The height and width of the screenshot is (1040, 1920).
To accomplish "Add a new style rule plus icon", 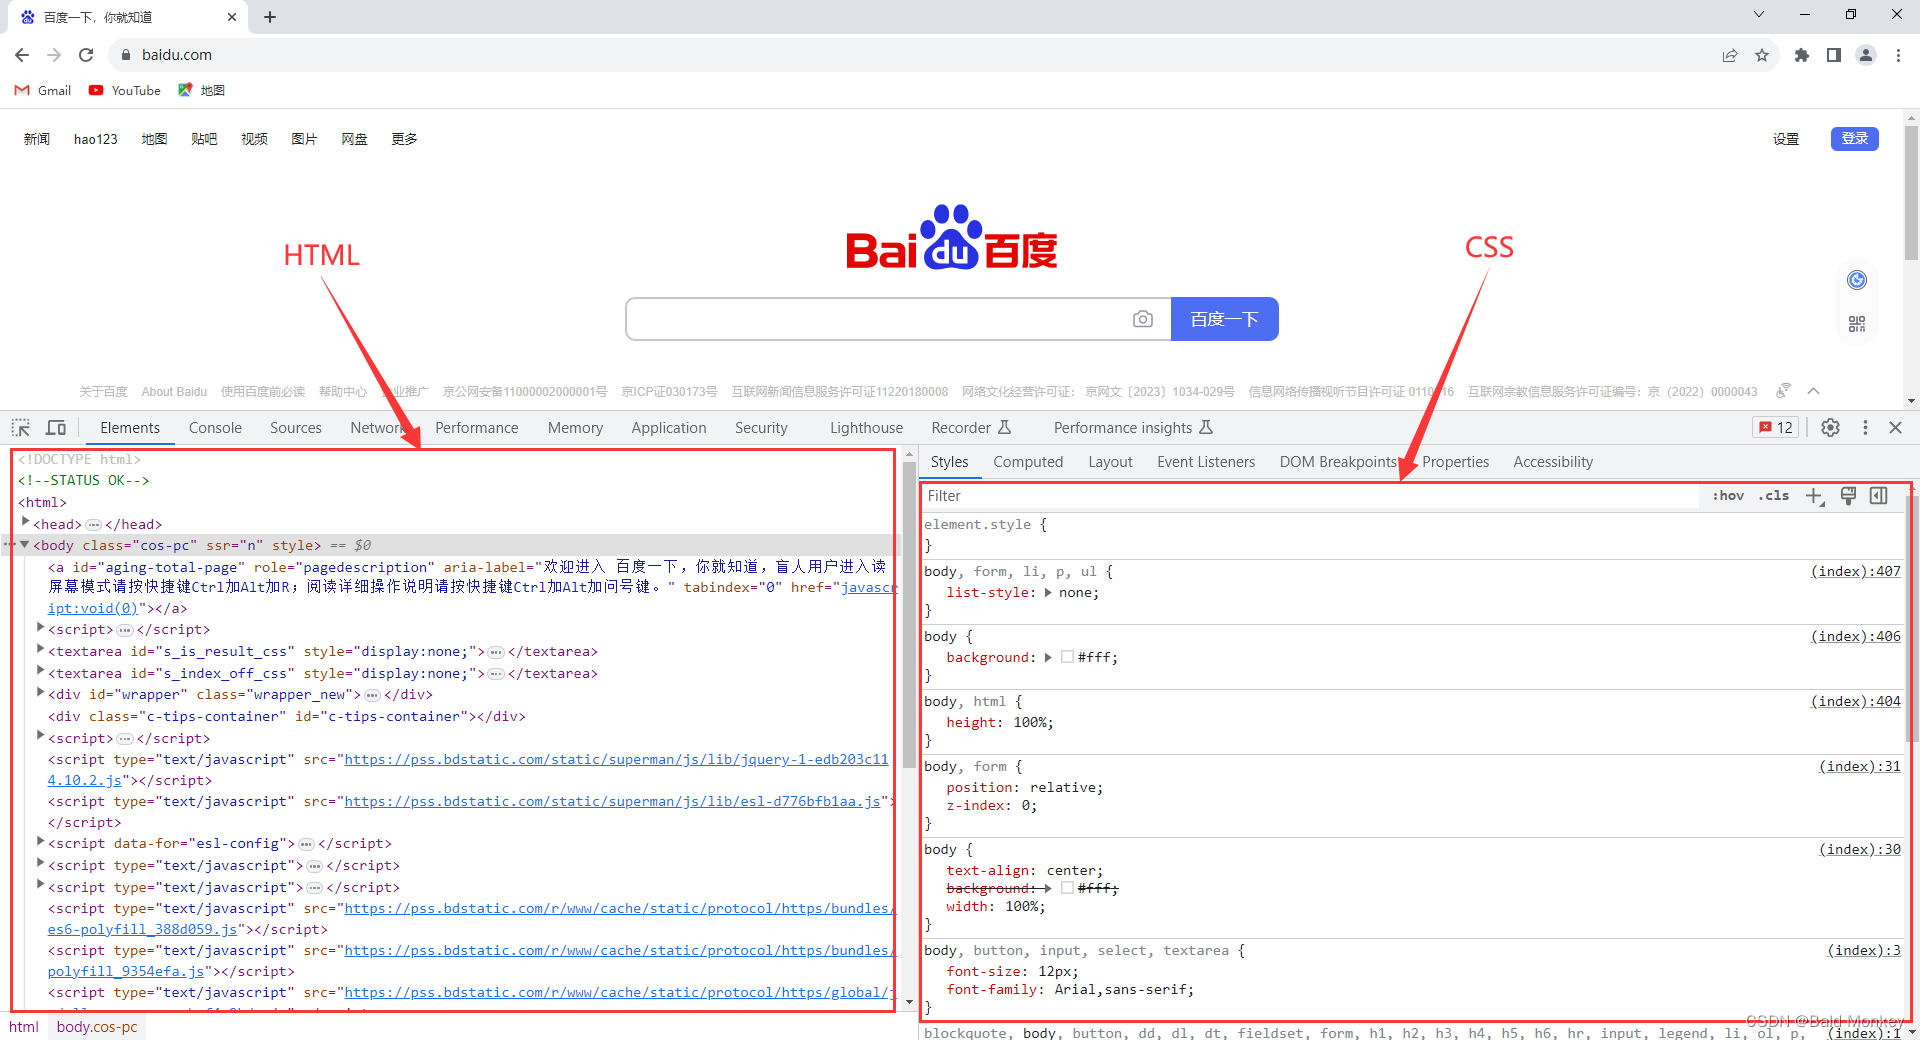I will coord(1814,496).
